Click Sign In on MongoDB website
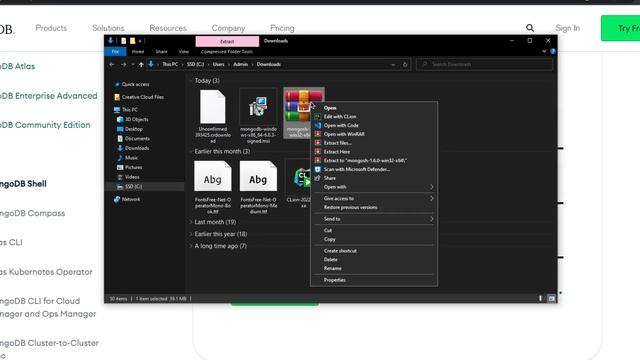 pyautogui.click(x=567, y=28)
